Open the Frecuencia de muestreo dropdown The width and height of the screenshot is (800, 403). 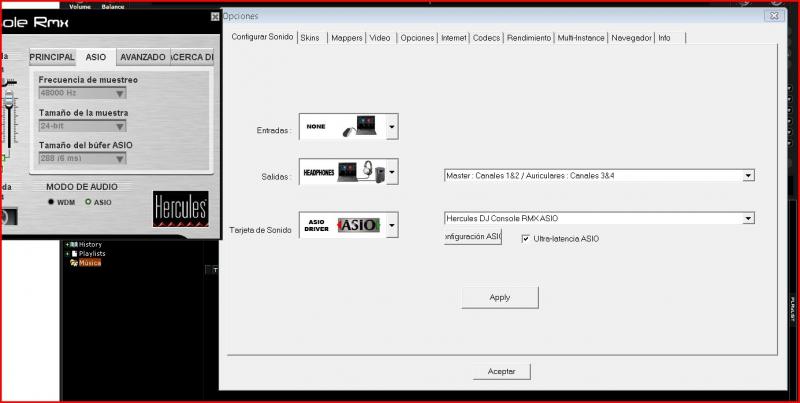pos(120,93)
